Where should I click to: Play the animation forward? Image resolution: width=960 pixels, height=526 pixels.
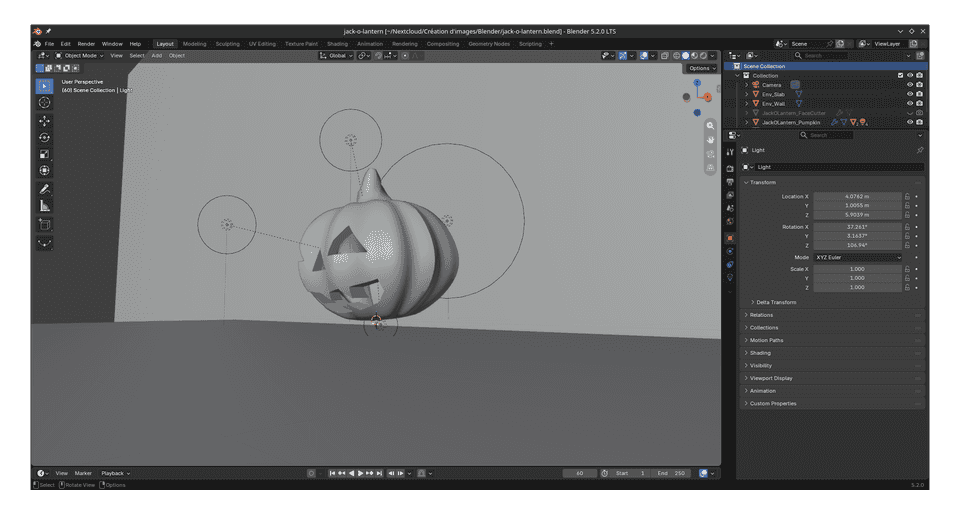(361, 473)
